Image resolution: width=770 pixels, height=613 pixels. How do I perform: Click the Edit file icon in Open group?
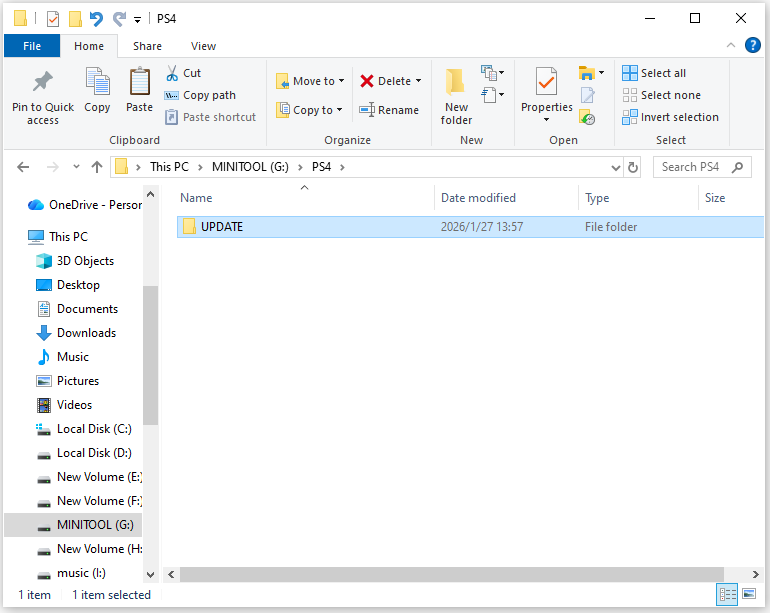[587, 95]
